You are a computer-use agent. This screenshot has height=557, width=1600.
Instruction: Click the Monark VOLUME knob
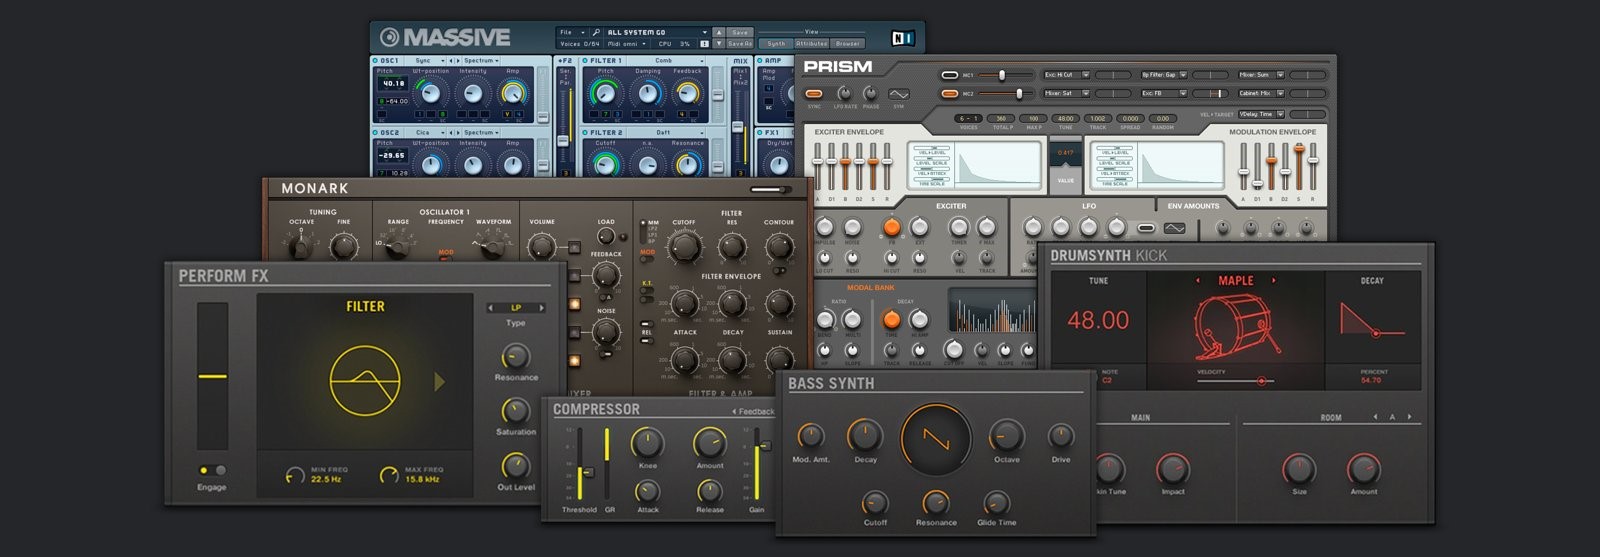point(542,246)
